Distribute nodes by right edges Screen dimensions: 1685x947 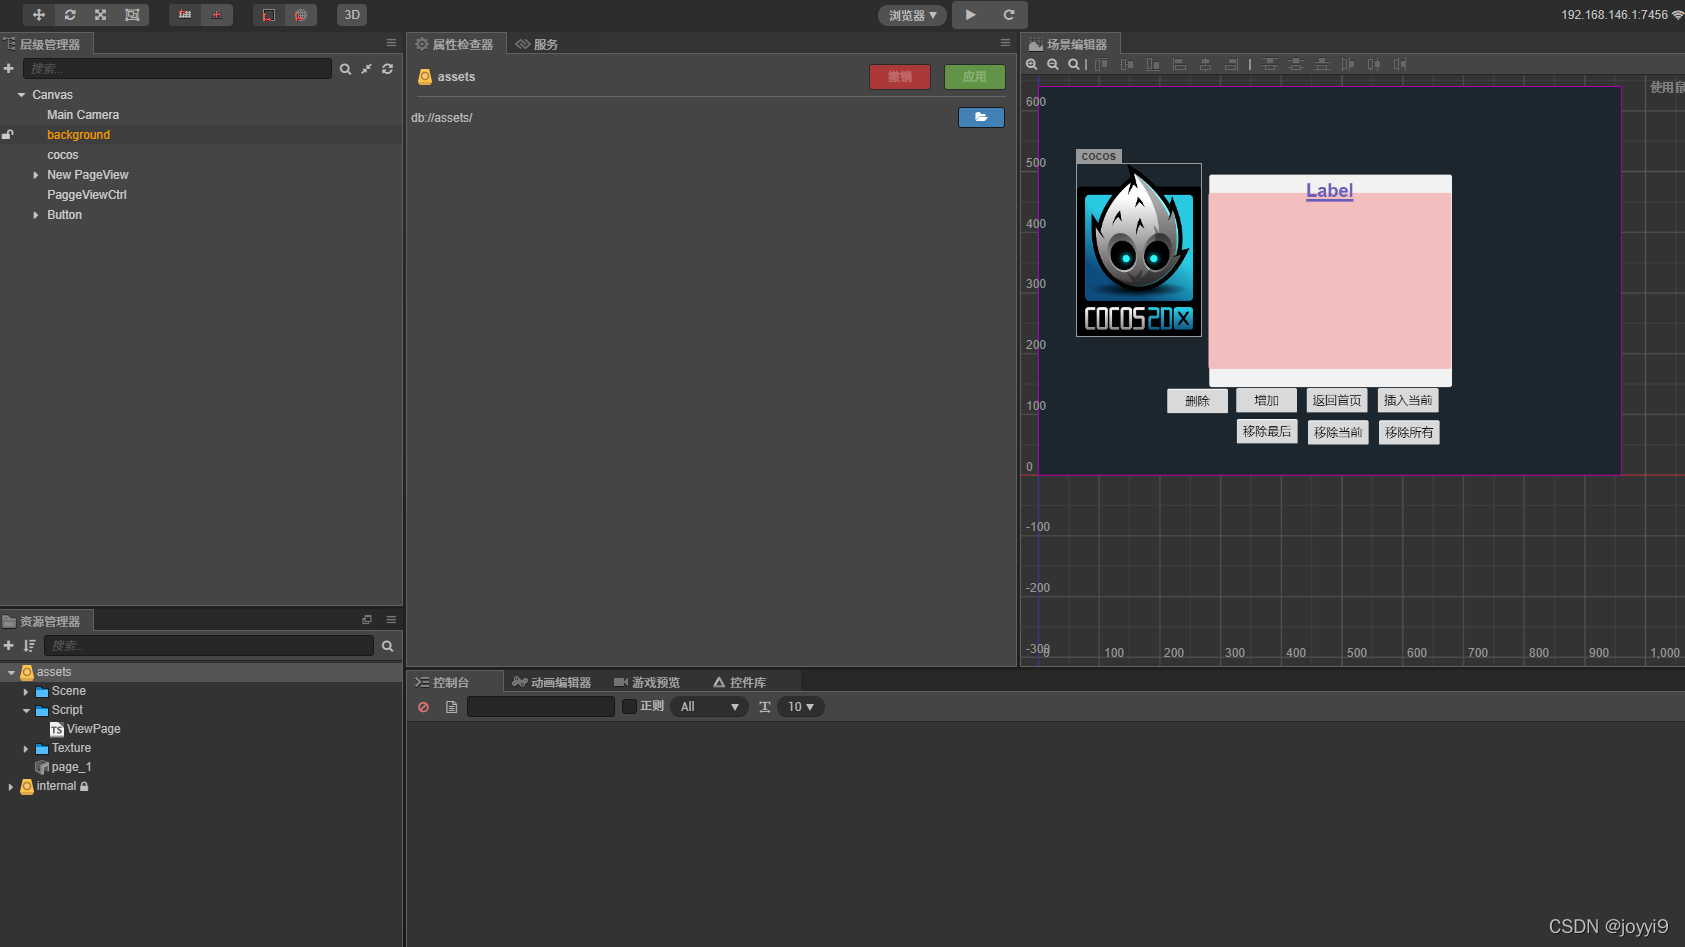tap(1400, 64)
